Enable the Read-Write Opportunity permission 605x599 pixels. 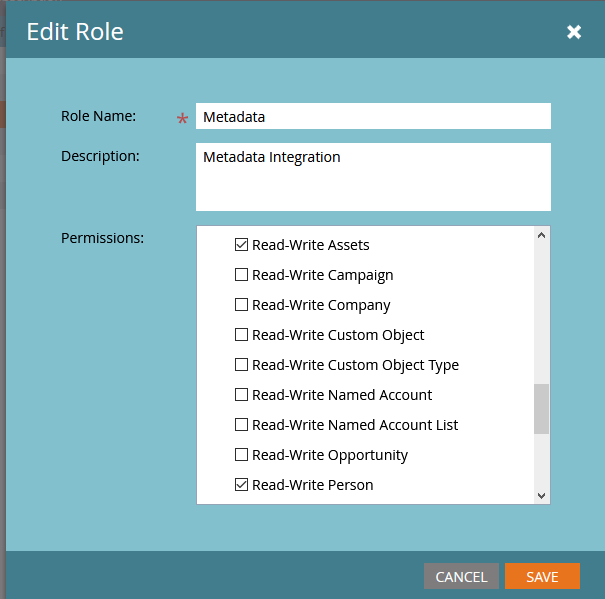coord(241,455)
